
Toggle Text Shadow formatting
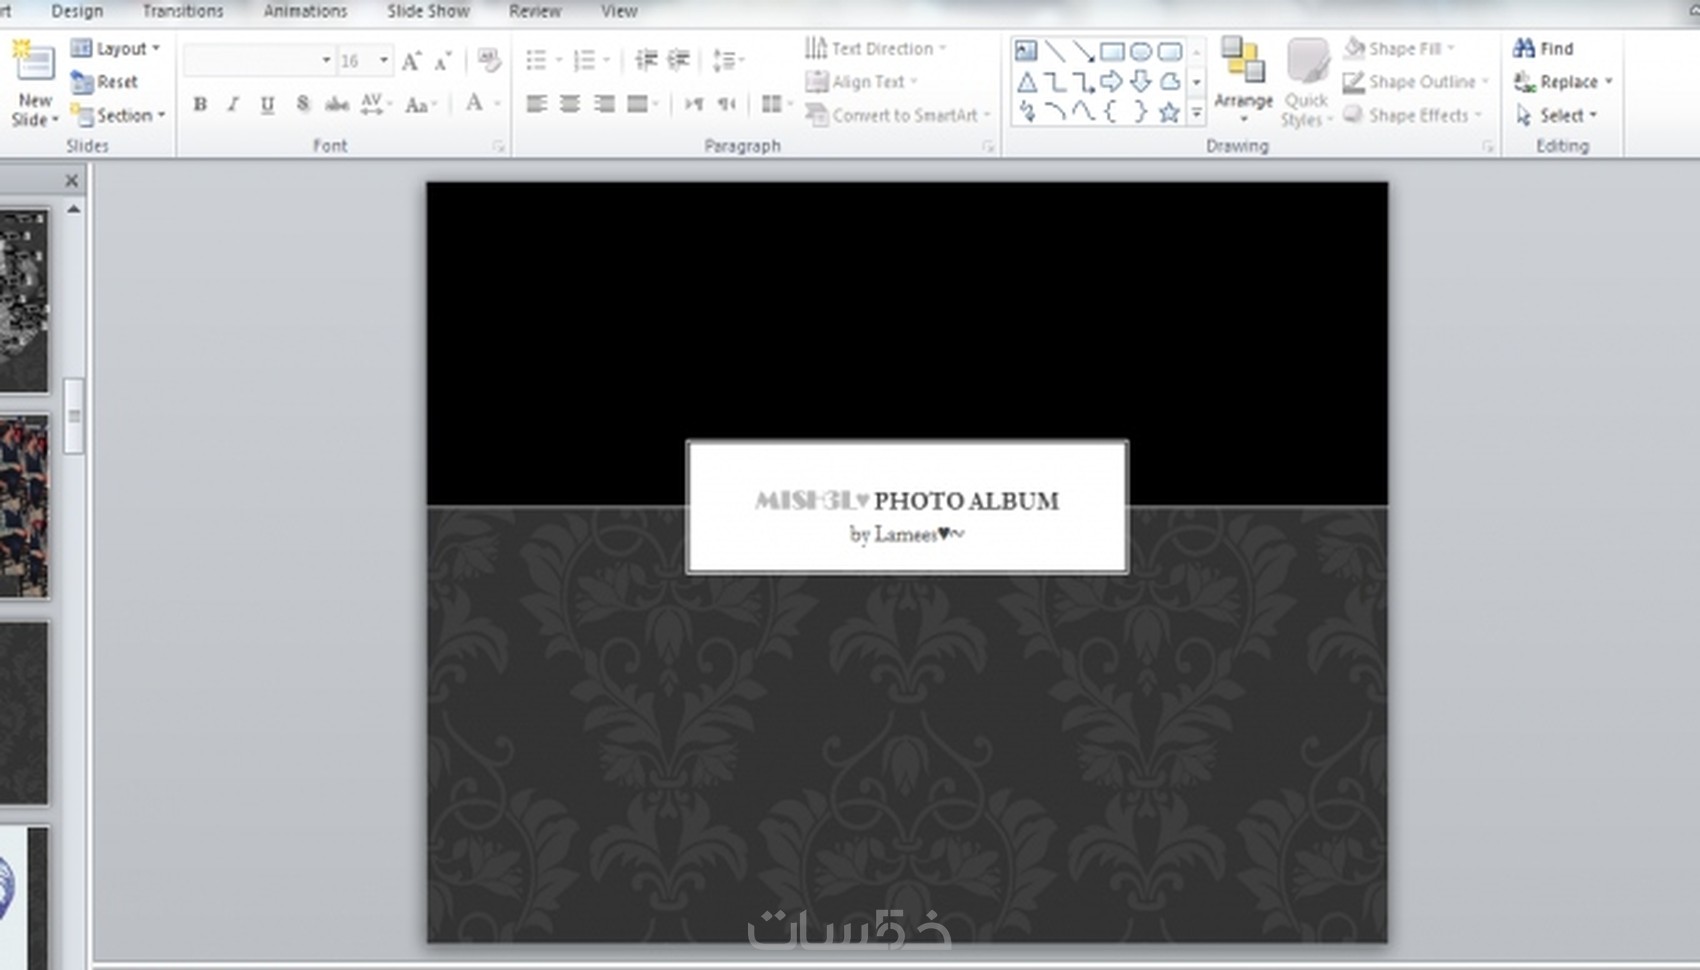coord(302,104)
